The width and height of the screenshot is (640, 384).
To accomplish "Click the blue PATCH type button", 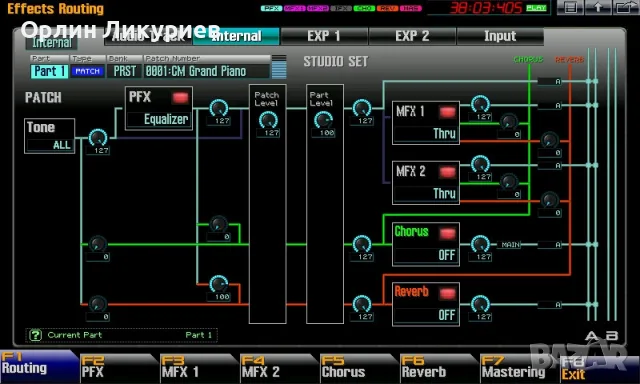I will click(87, 71).
